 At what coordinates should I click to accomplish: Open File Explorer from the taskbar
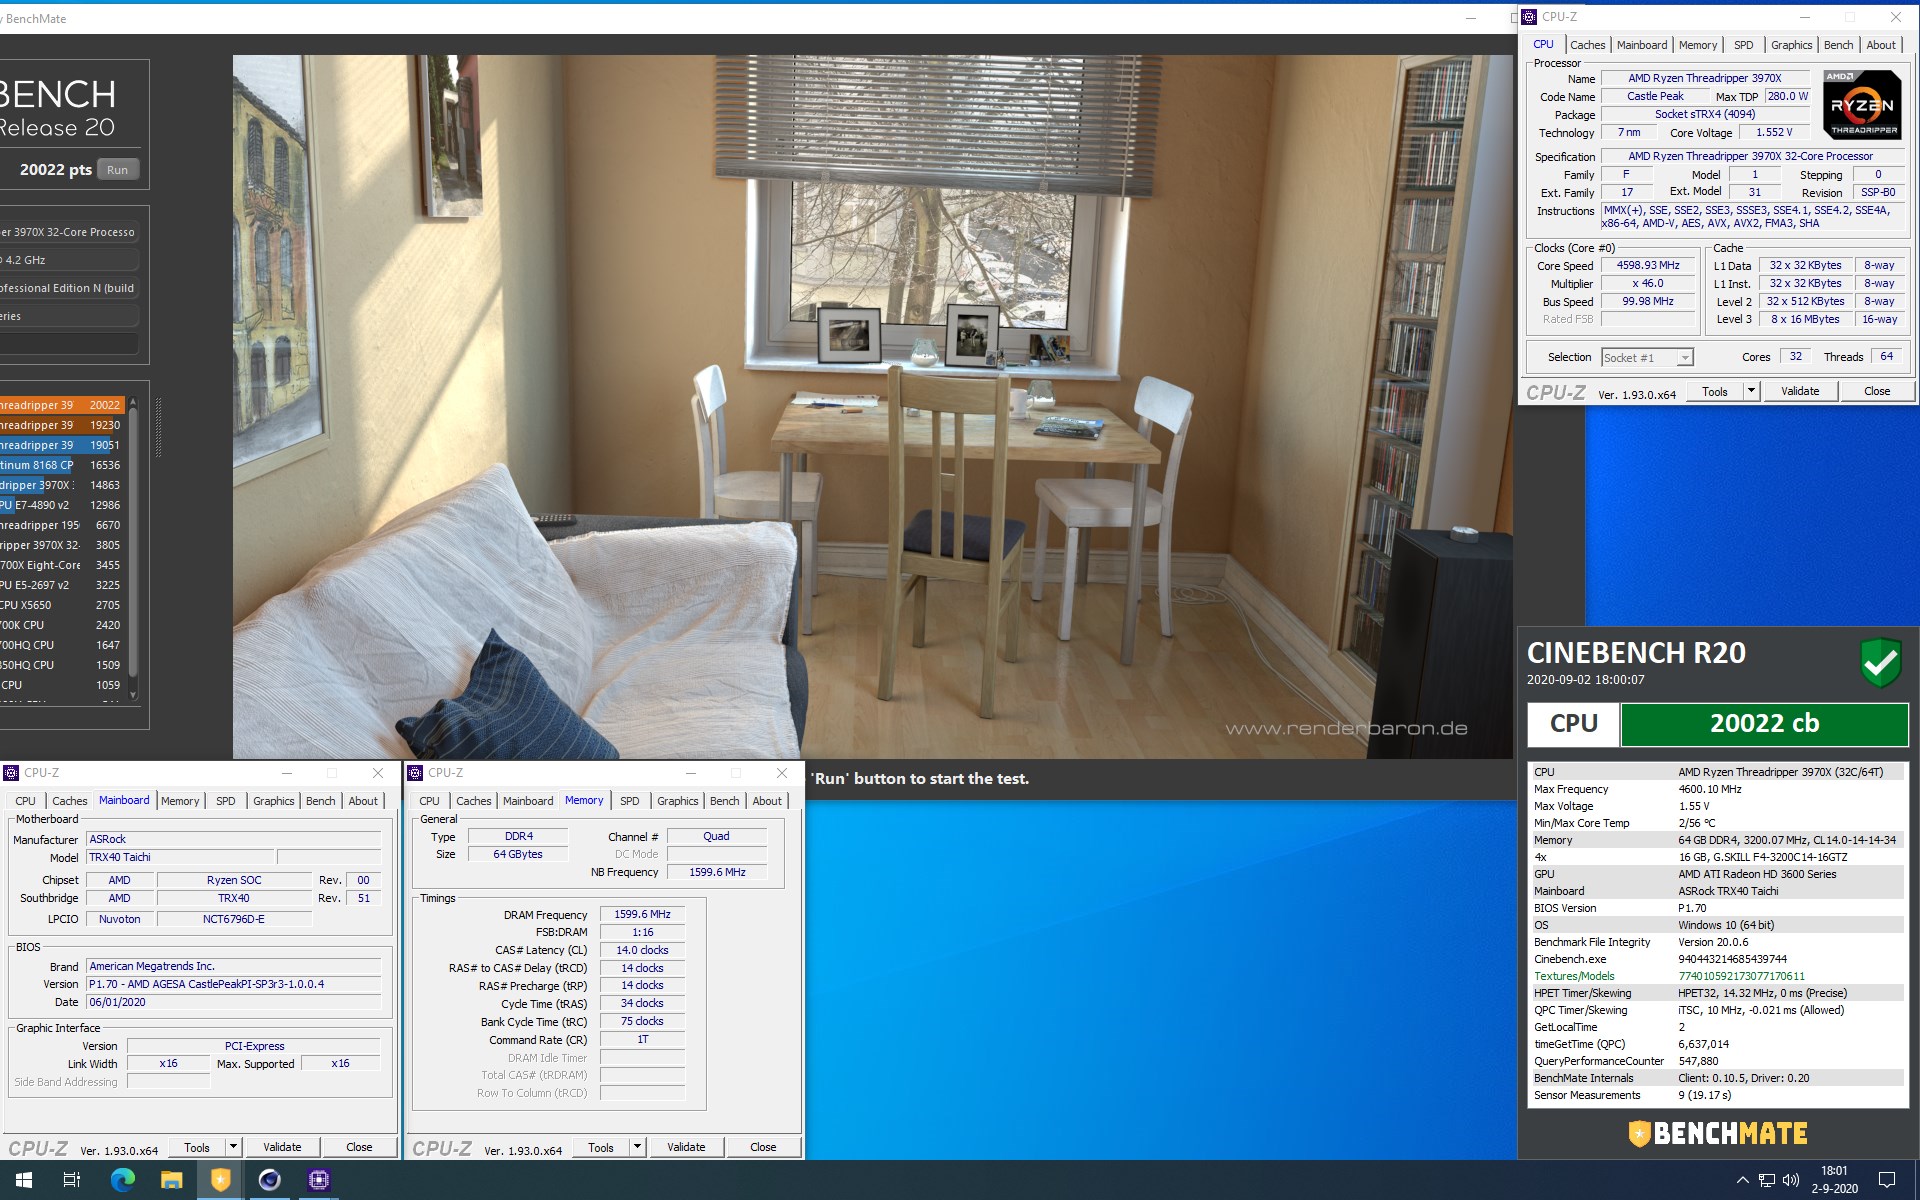[171, 1180]
